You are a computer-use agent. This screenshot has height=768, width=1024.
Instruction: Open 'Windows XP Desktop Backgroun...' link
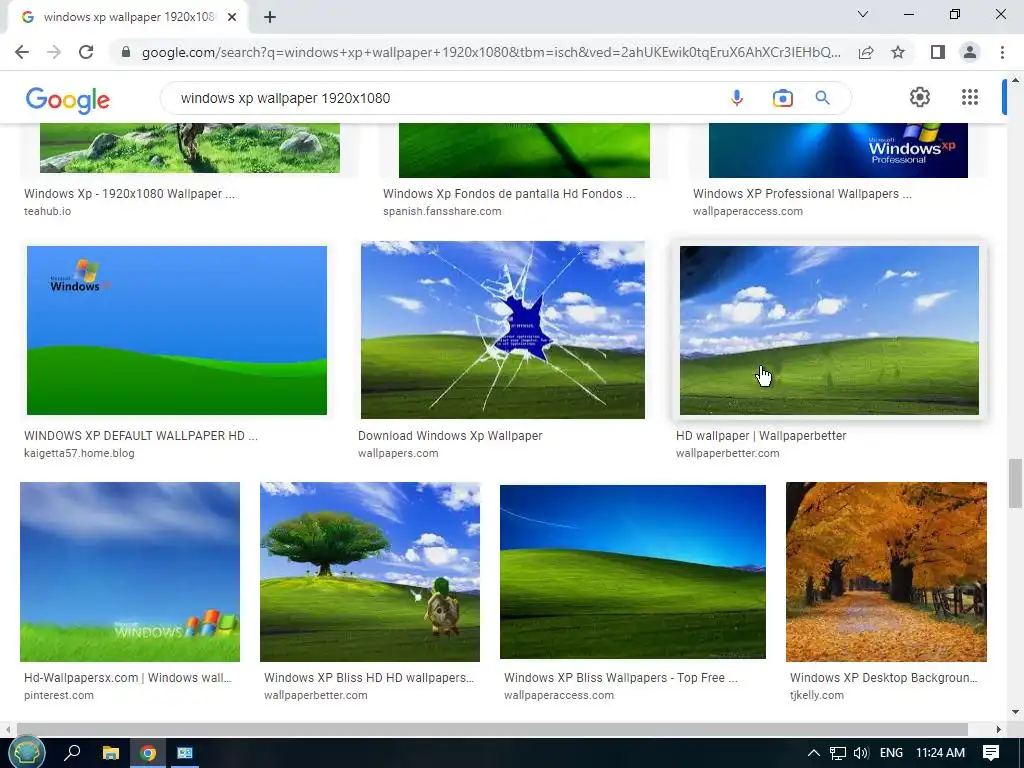[884, 678]
